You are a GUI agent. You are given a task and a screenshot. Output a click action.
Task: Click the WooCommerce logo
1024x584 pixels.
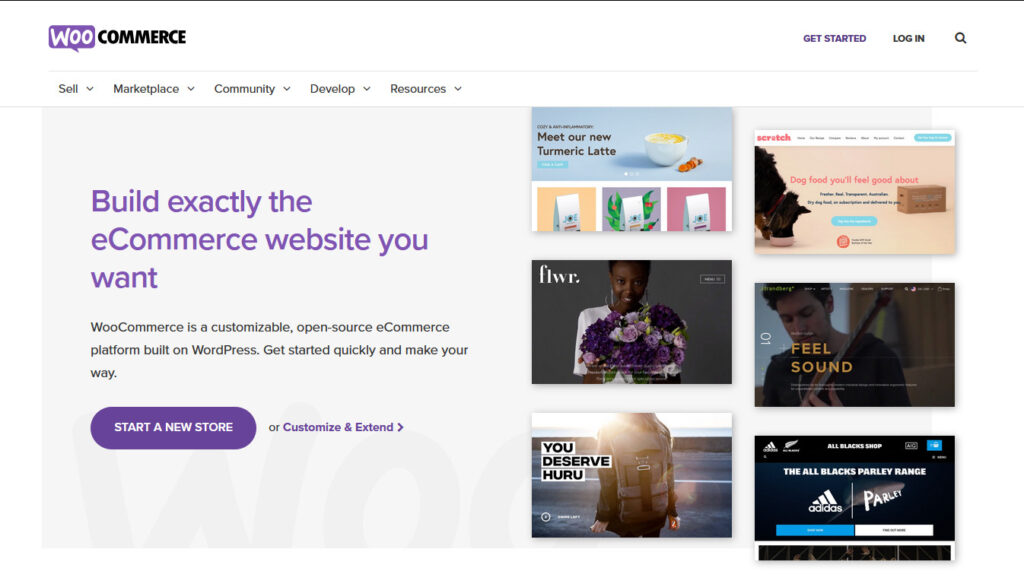click(118, 38)
